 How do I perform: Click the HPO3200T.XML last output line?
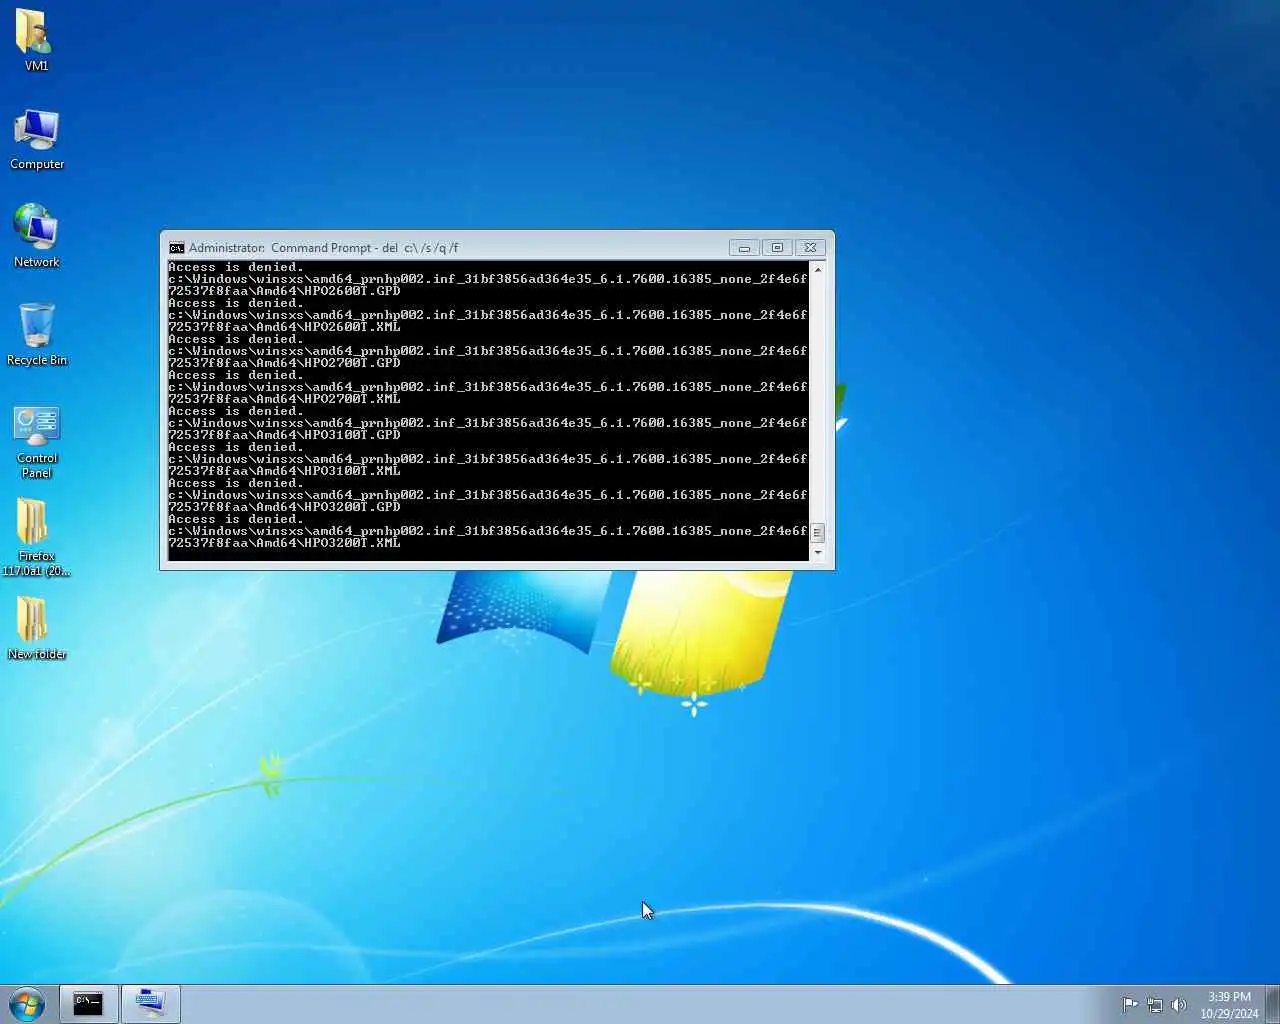pyautogui.click(x=487, y=537)
